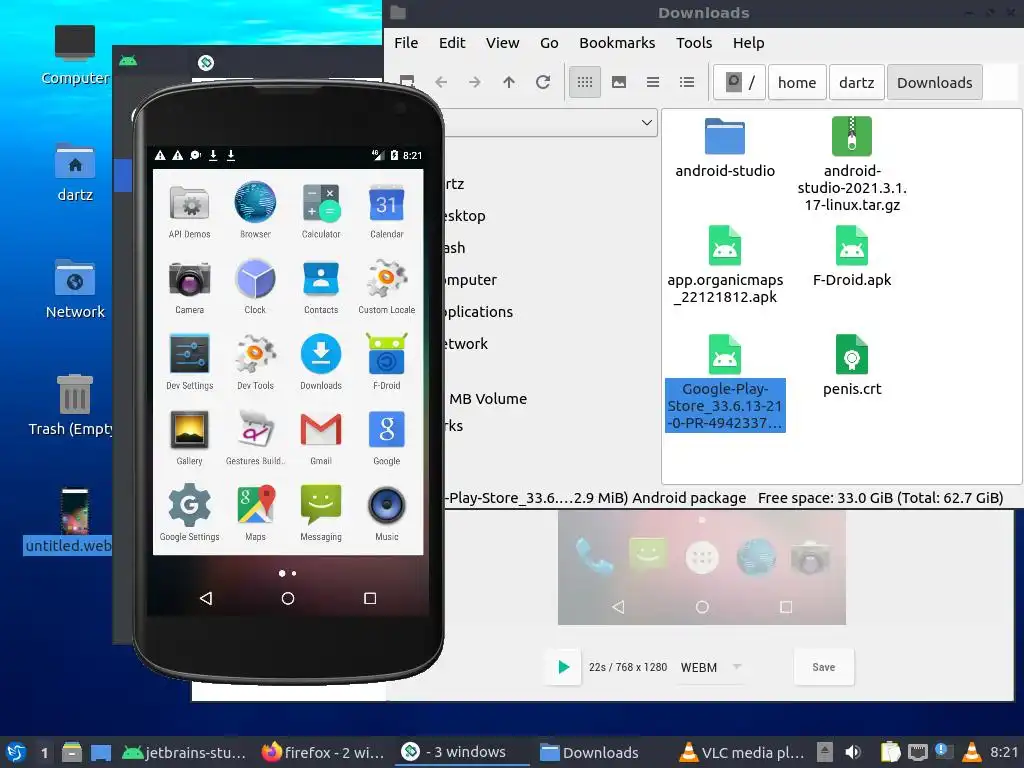Screen dimensions: 1024x768
Task: Launch Dev Tools app
Action: pos(255,362)
